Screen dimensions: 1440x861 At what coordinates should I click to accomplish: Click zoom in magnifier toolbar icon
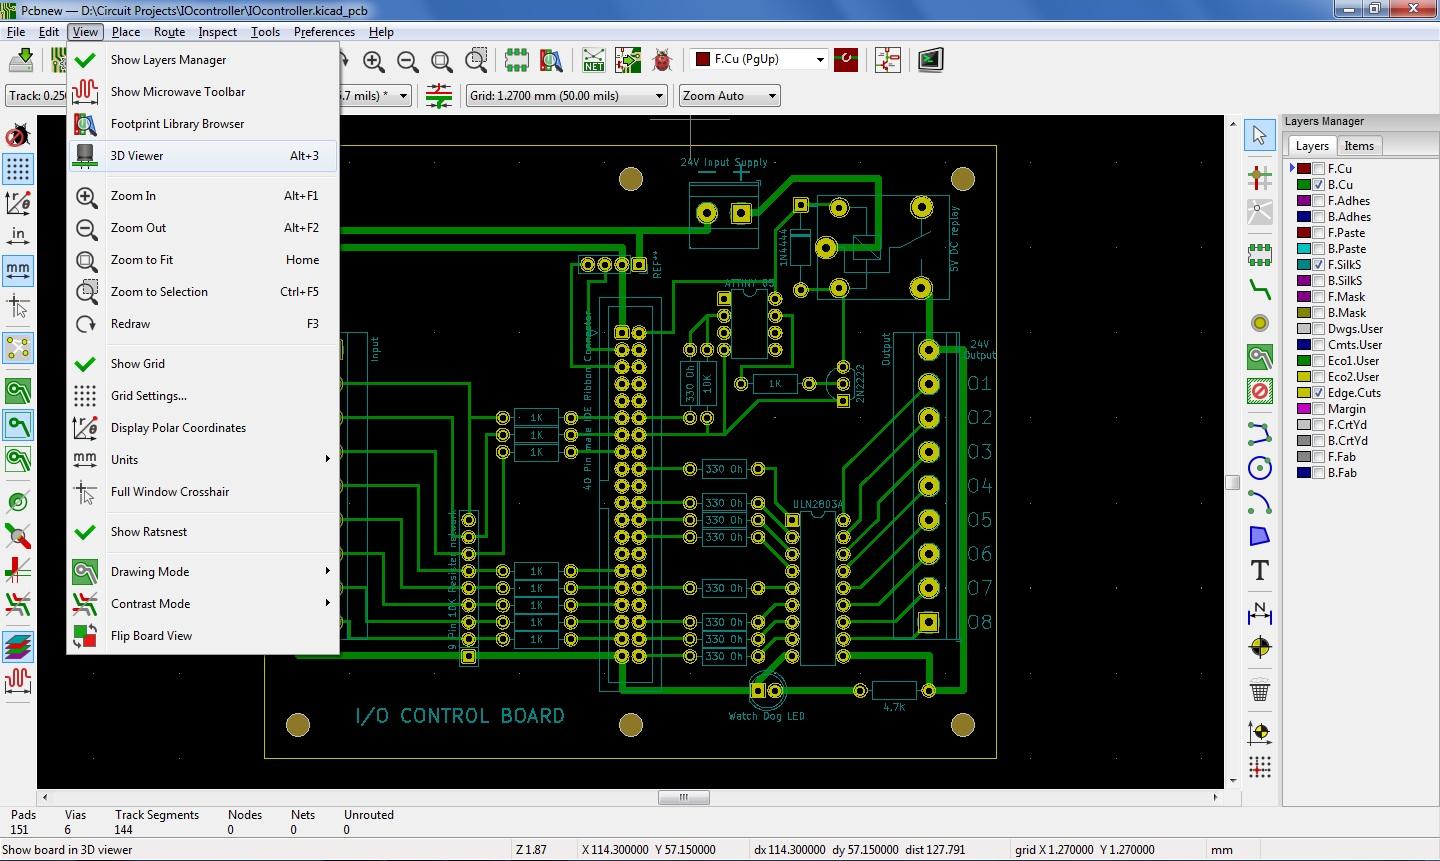(374, 61)
